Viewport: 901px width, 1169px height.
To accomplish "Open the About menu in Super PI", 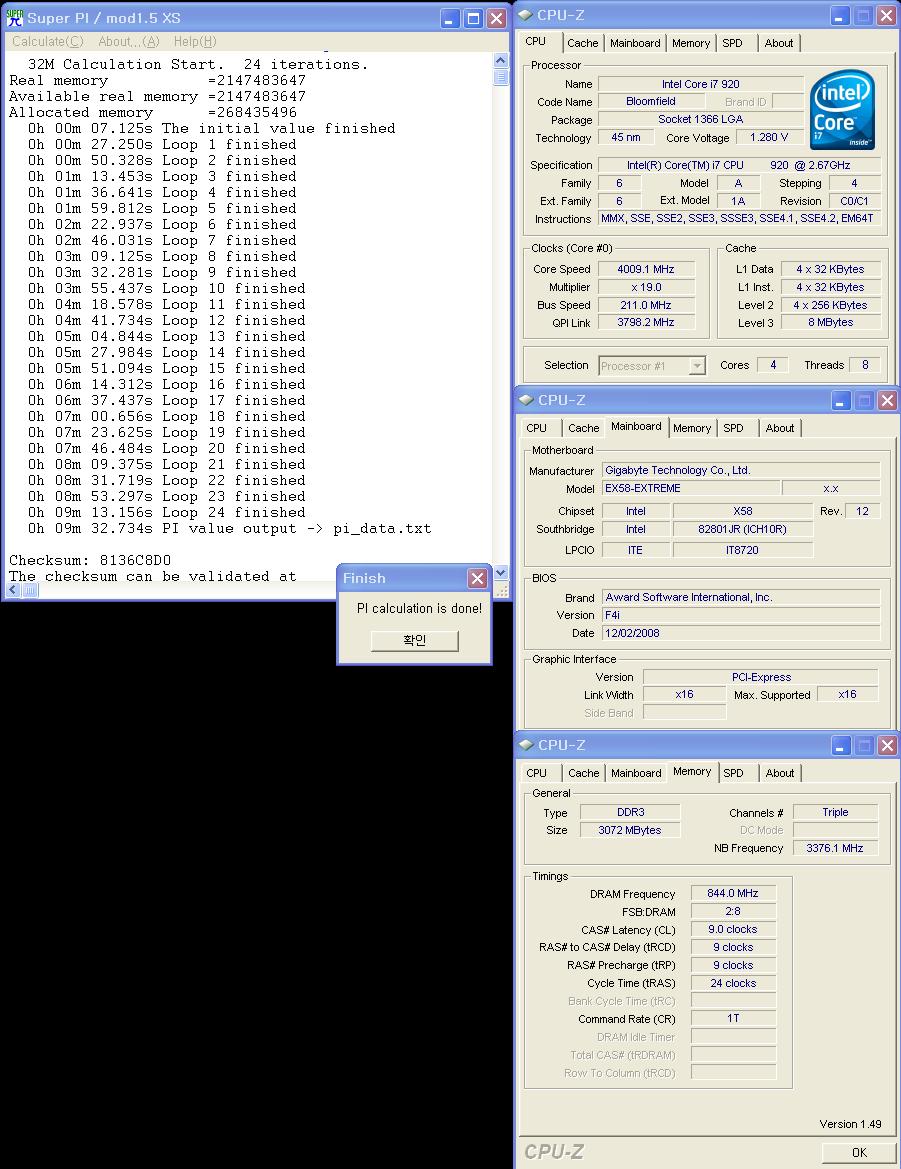I will pos(129,42).
